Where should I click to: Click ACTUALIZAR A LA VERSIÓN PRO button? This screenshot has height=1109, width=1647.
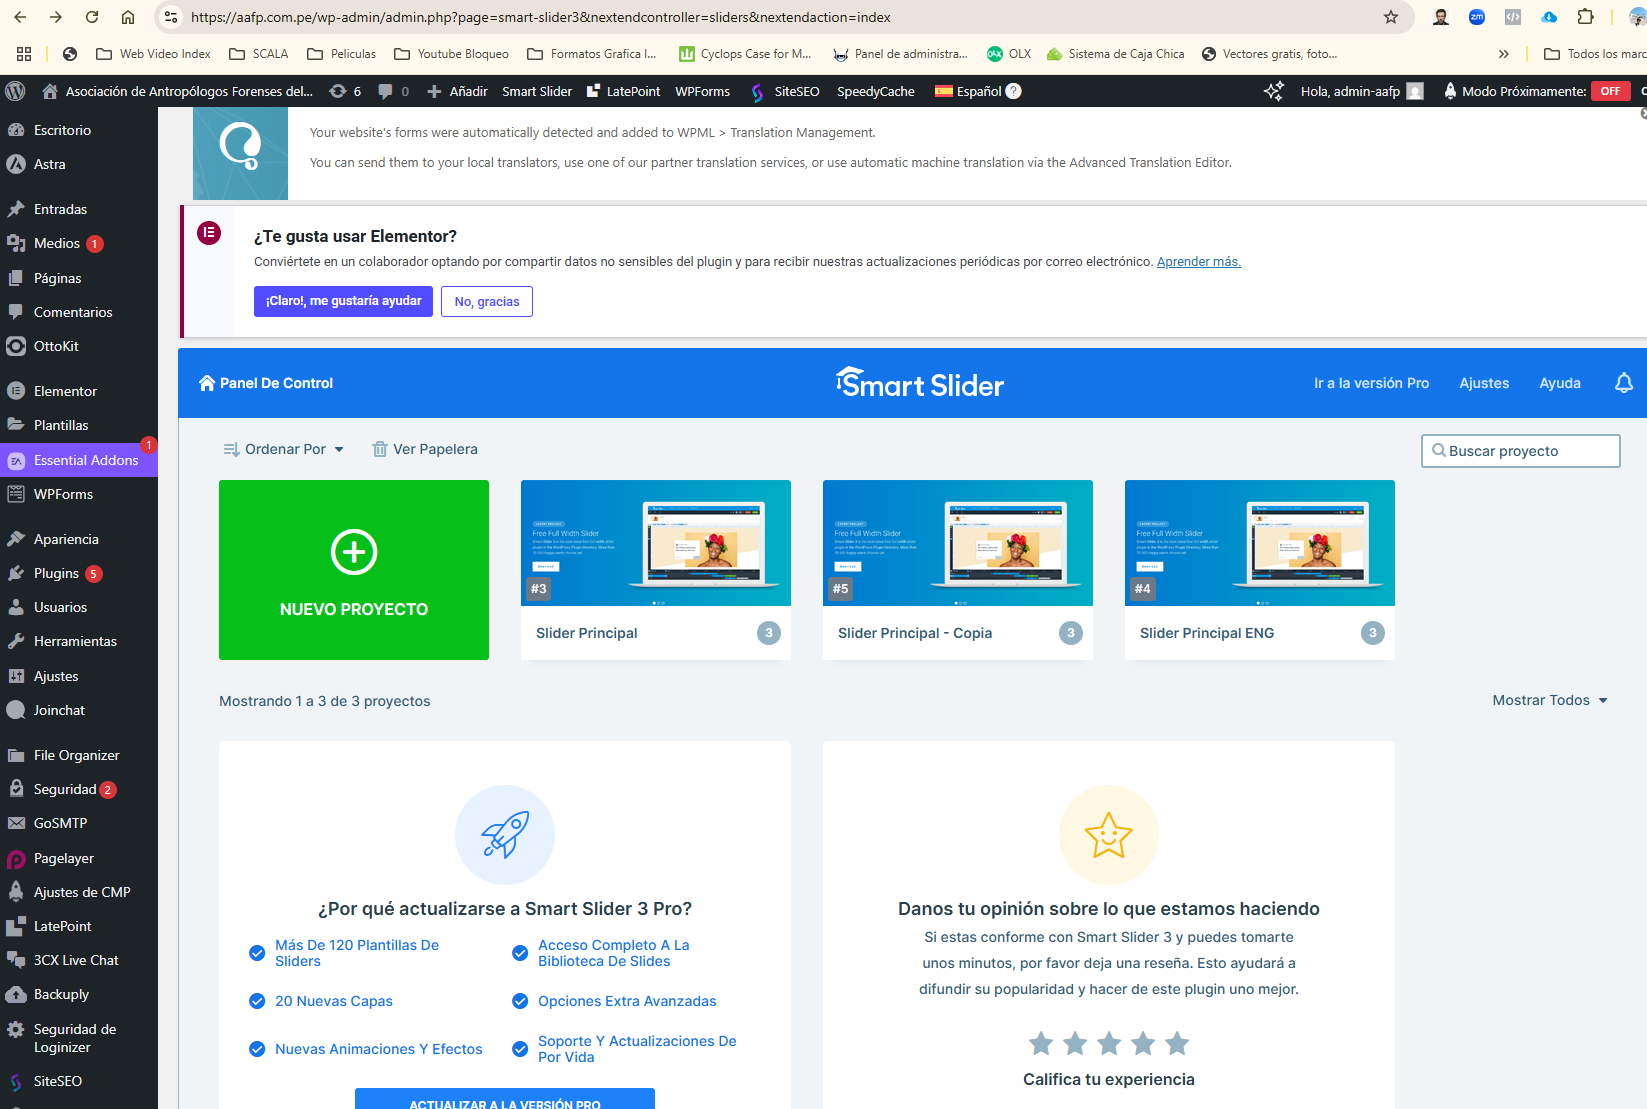tap(505, 1099)
